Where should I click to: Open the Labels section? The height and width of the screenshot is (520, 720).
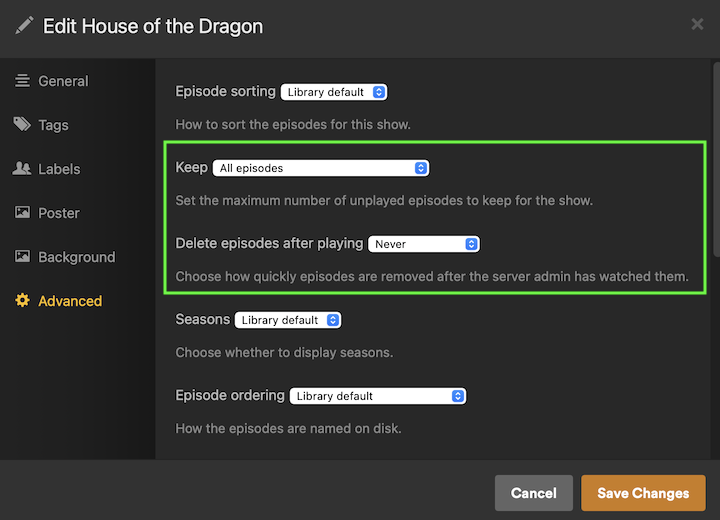pyautogui.click(x=59, y=169)
